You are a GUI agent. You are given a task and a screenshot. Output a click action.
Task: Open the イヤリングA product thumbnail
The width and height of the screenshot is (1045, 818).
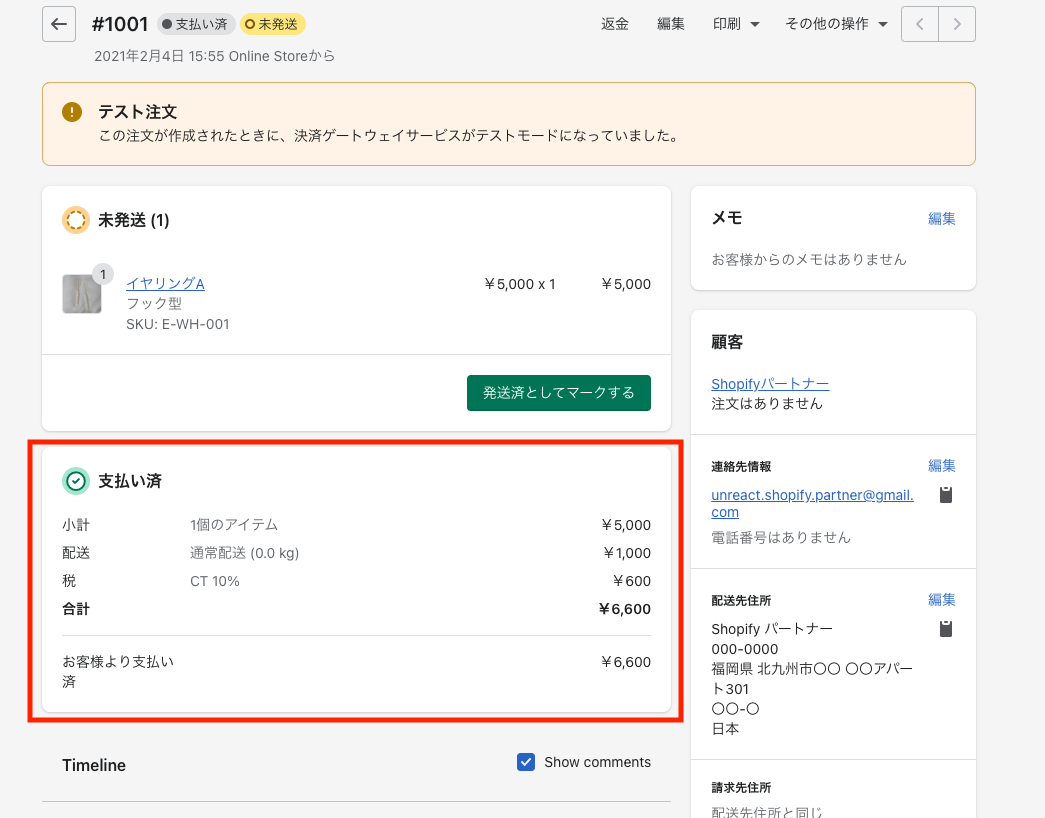(82, 293)
